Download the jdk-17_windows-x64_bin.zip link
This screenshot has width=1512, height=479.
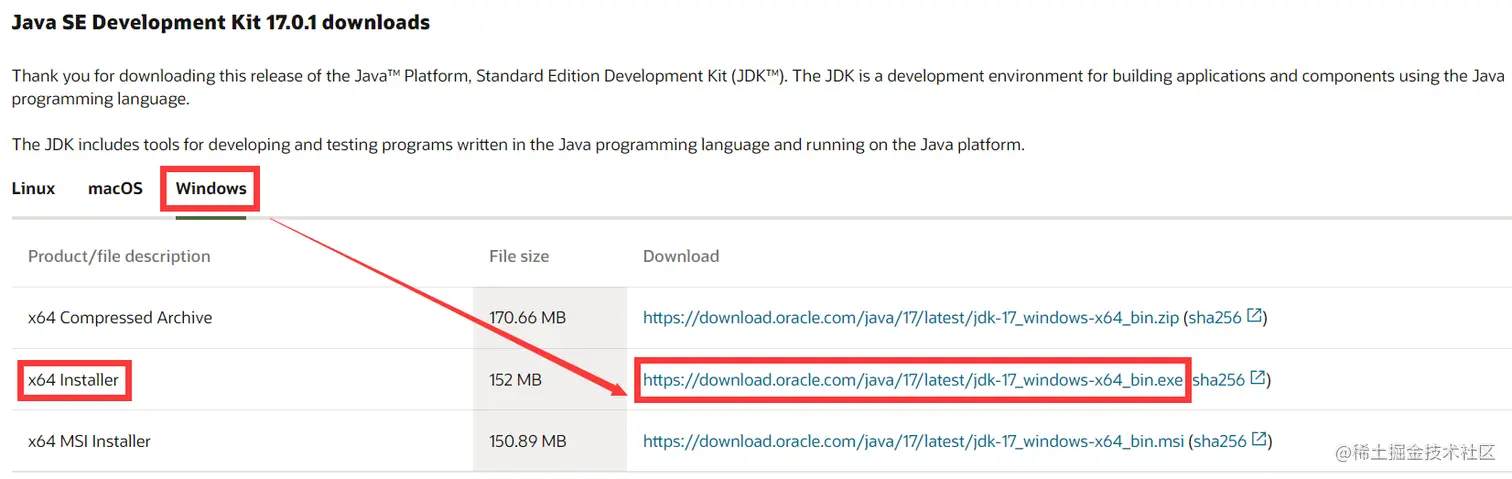pyautogui.click(x=910, y=318)
